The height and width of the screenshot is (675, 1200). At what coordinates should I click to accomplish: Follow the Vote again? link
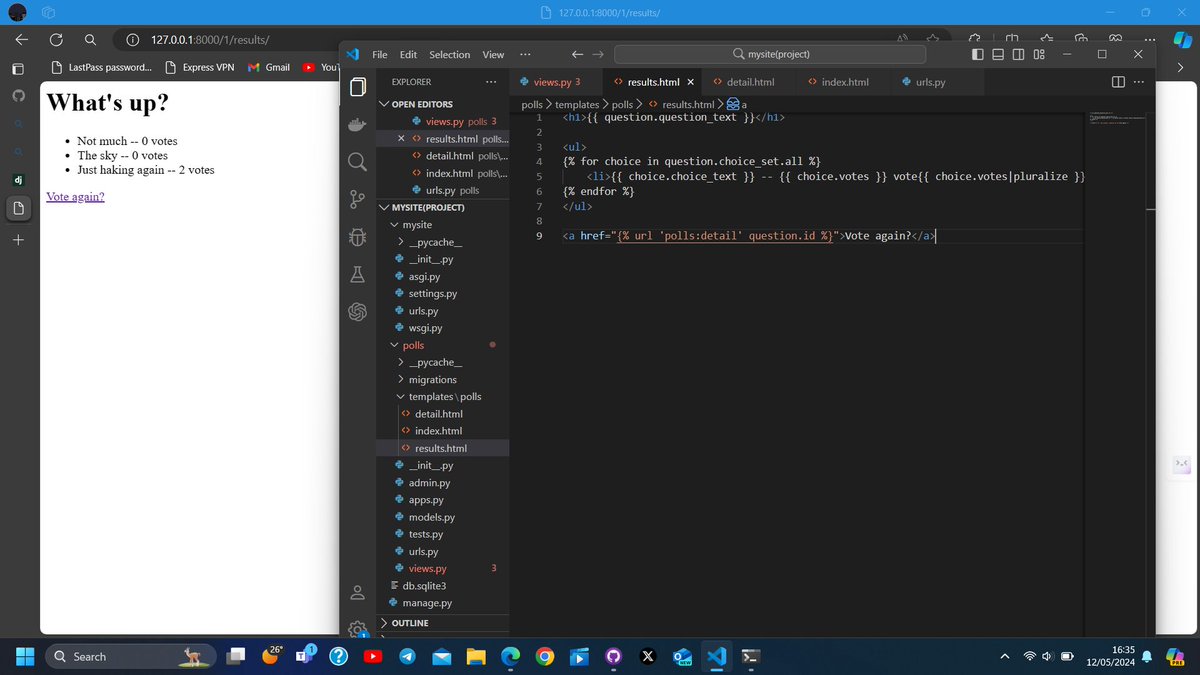coord(74,196)
